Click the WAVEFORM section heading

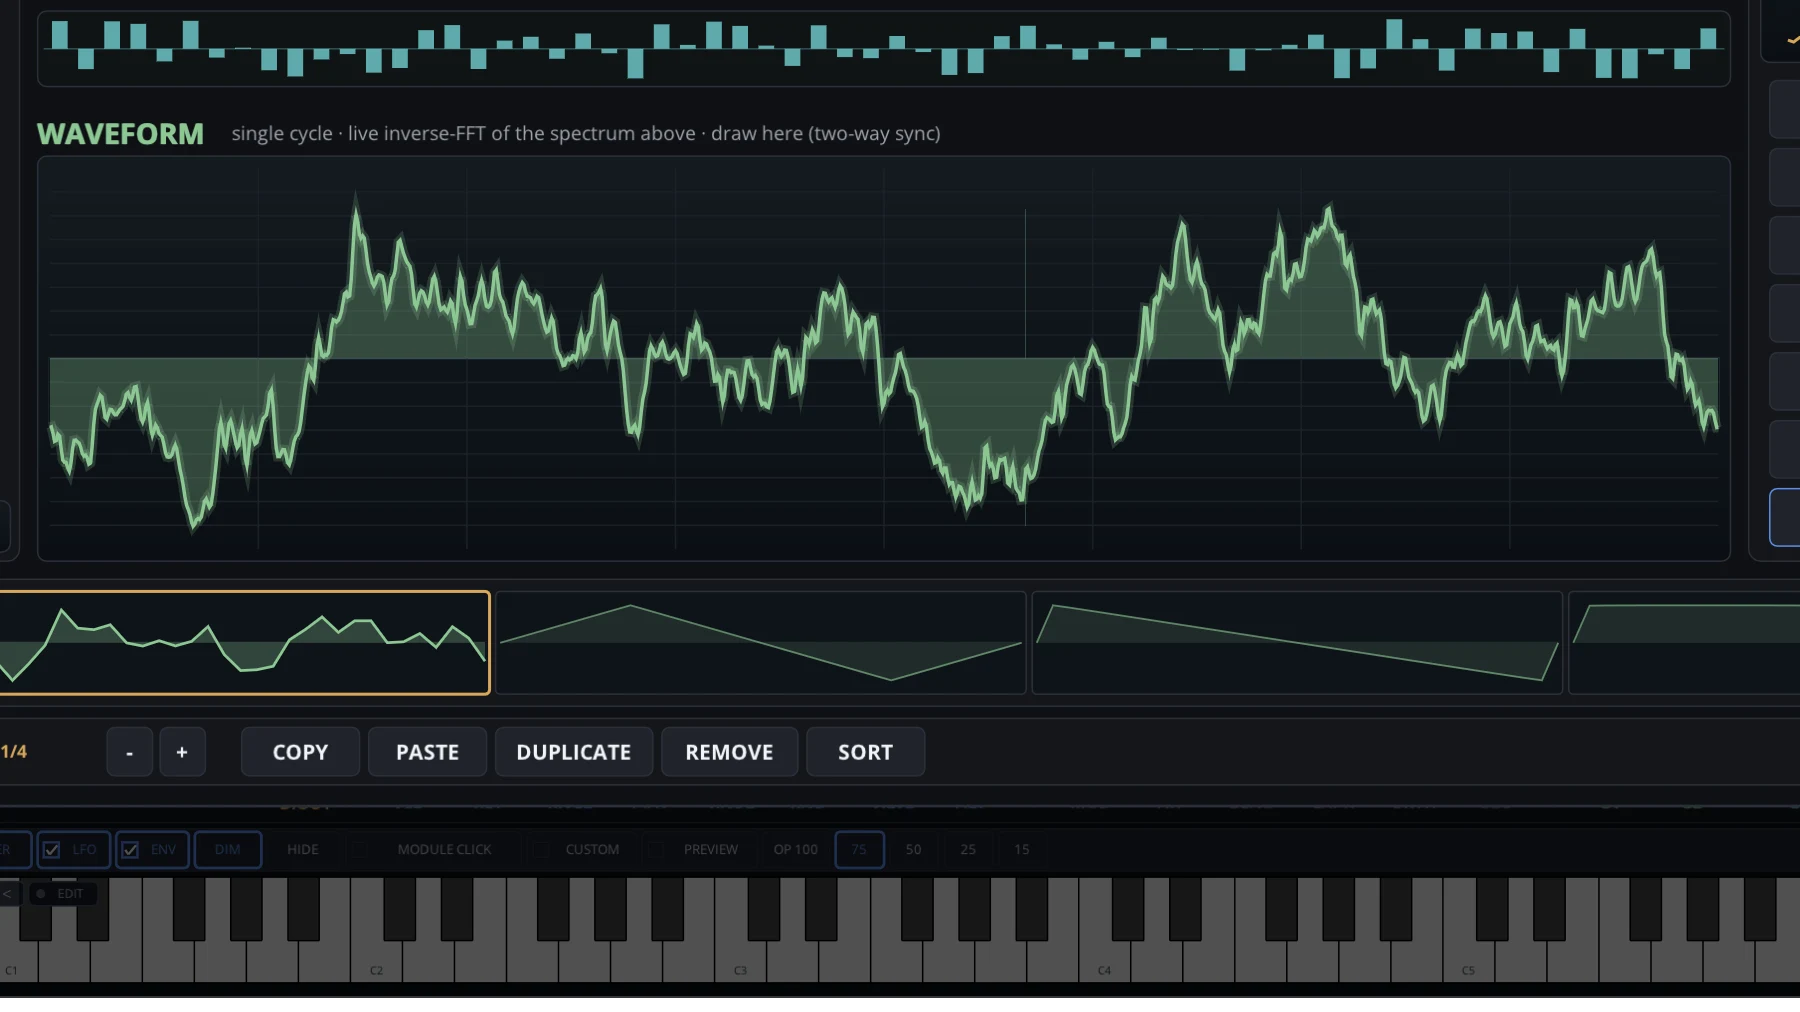pos(120,134)
